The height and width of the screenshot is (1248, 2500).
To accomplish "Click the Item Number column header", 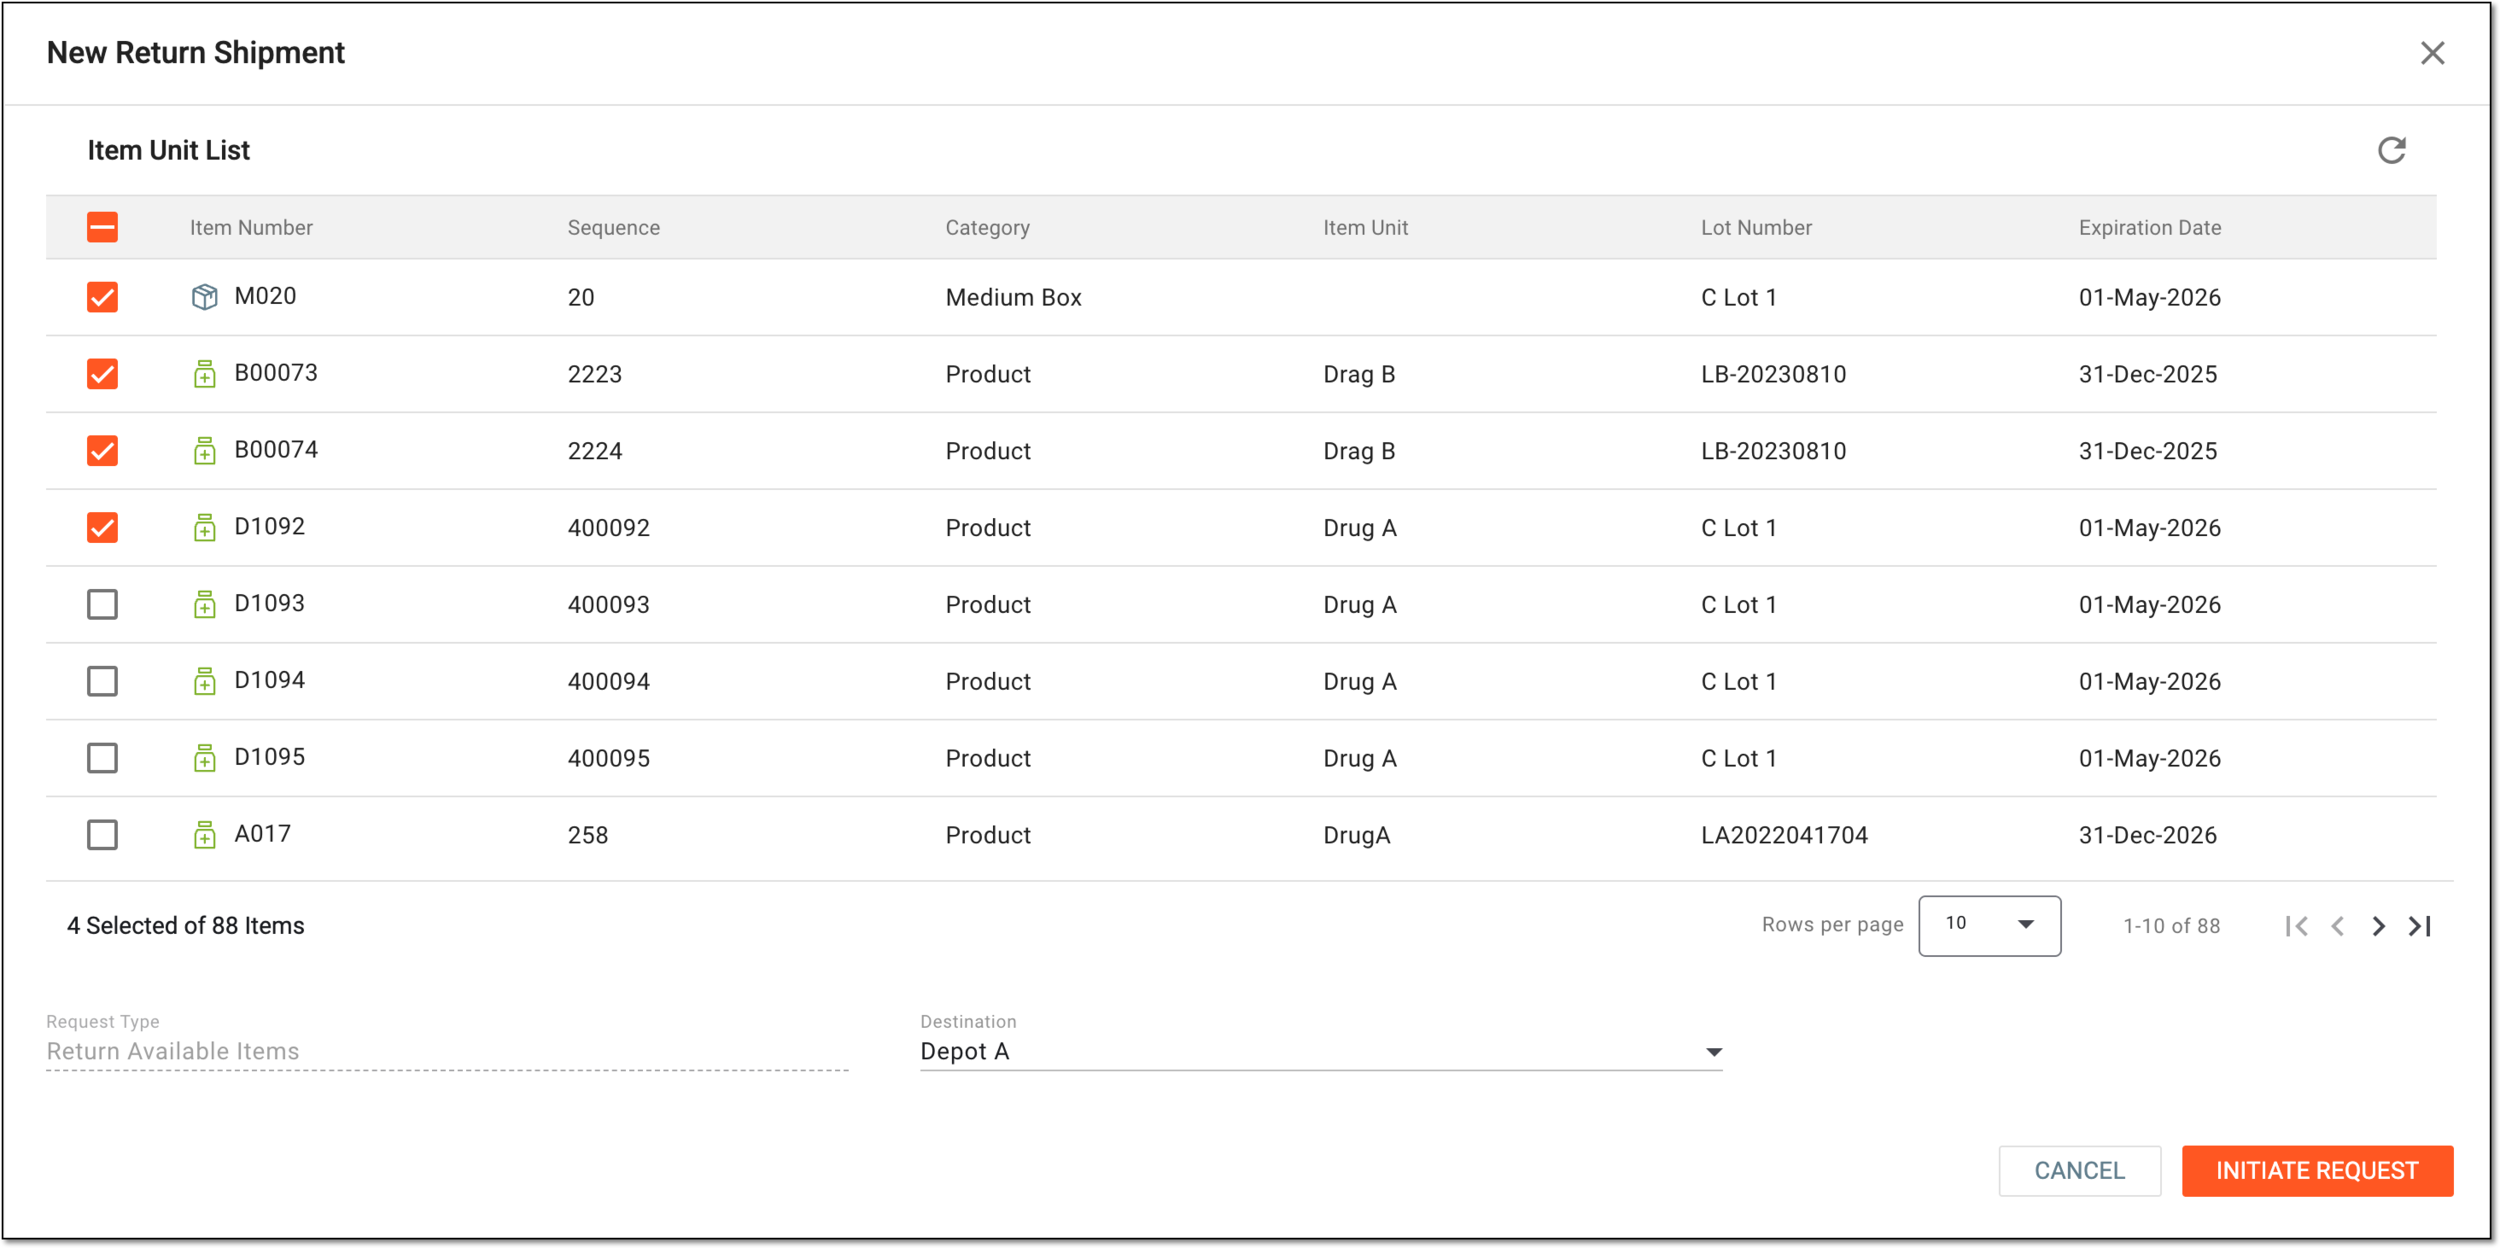I will pos(251,228).
